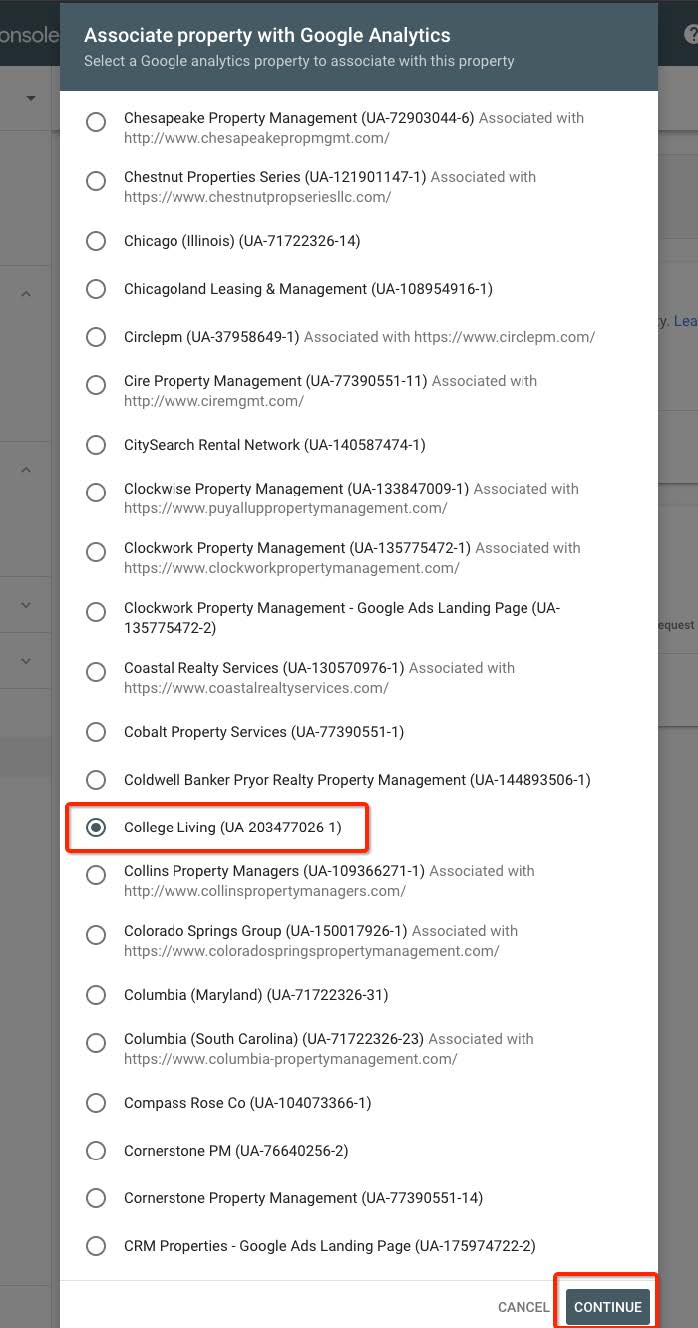Viewport: 698px width, 1328px height.
Task: Select Clockwise Property Management radio button
Action: pyautogui.click(x=96, y=493)
